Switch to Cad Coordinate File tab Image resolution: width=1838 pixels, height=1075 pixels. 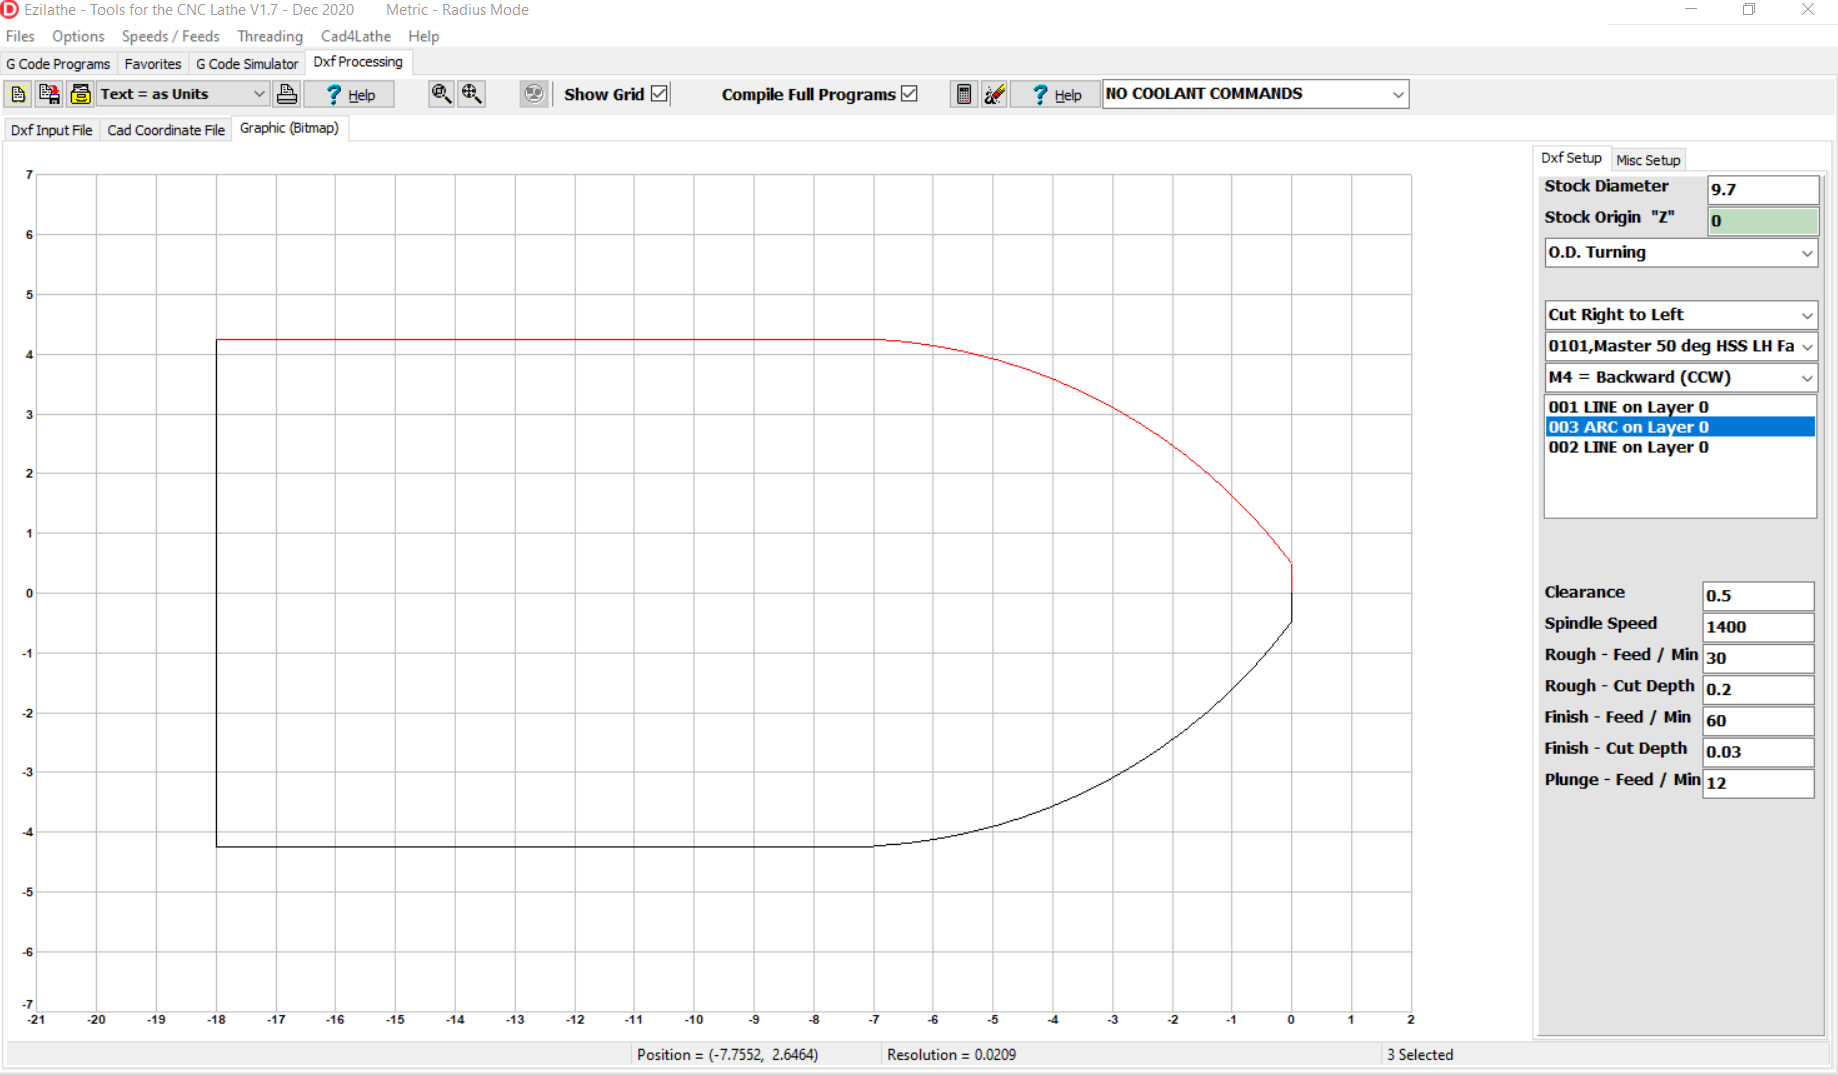tap(166, 130)
